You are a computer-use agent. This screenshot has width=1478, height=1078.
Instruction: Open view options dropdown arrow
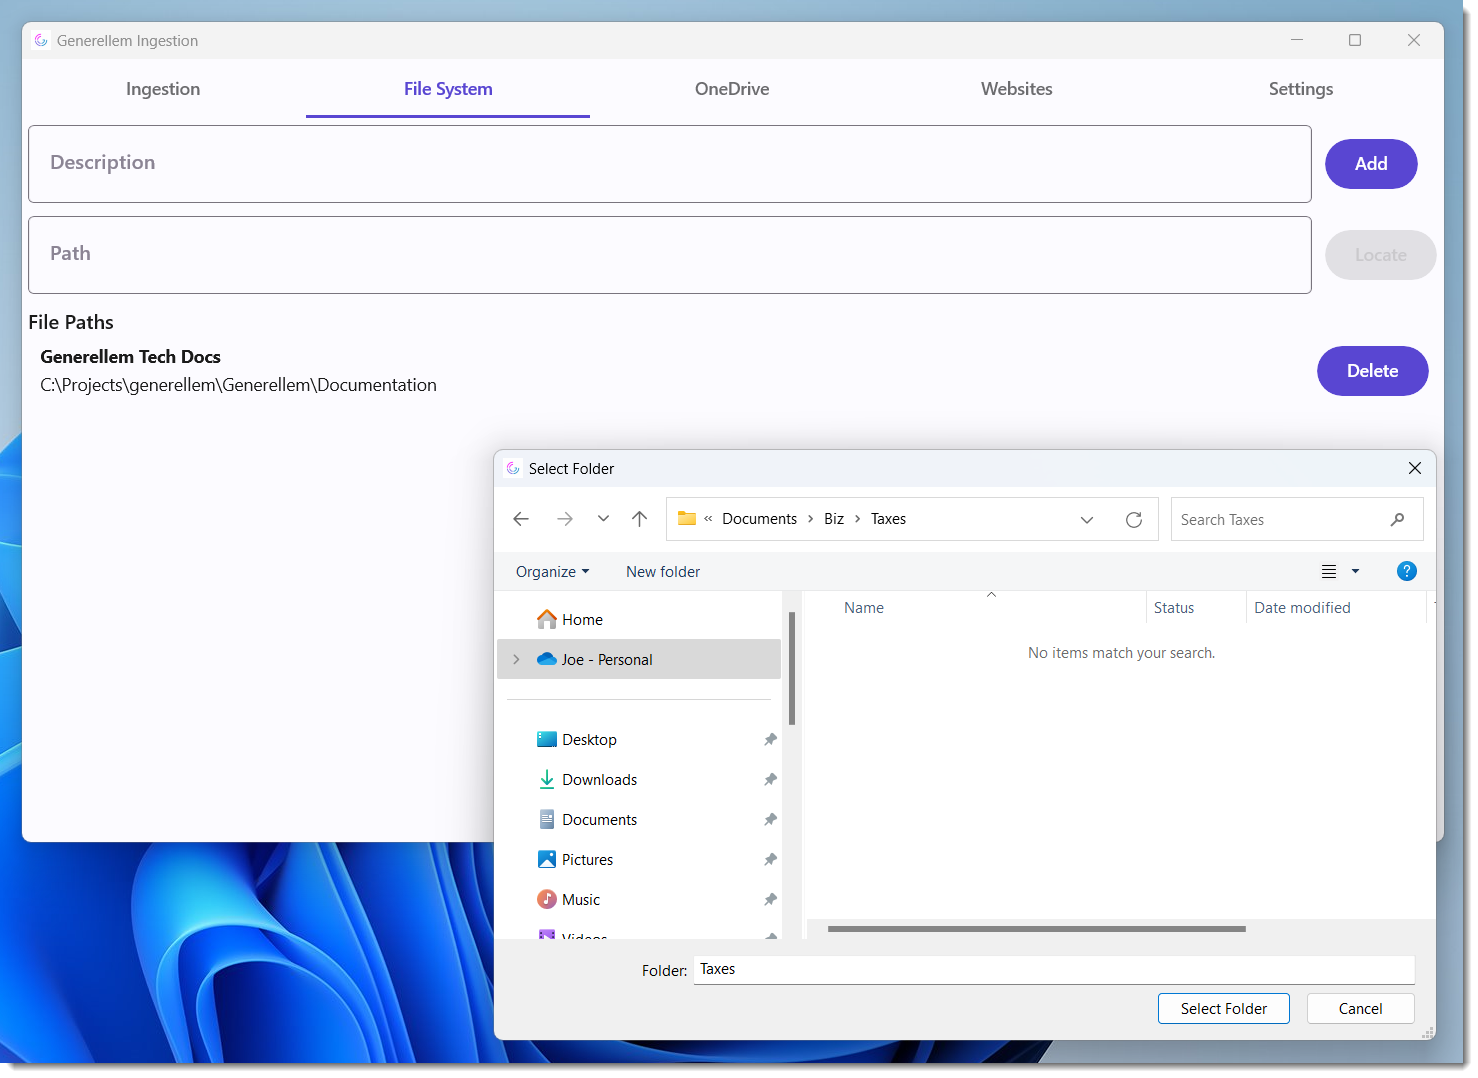point(1356,572)
